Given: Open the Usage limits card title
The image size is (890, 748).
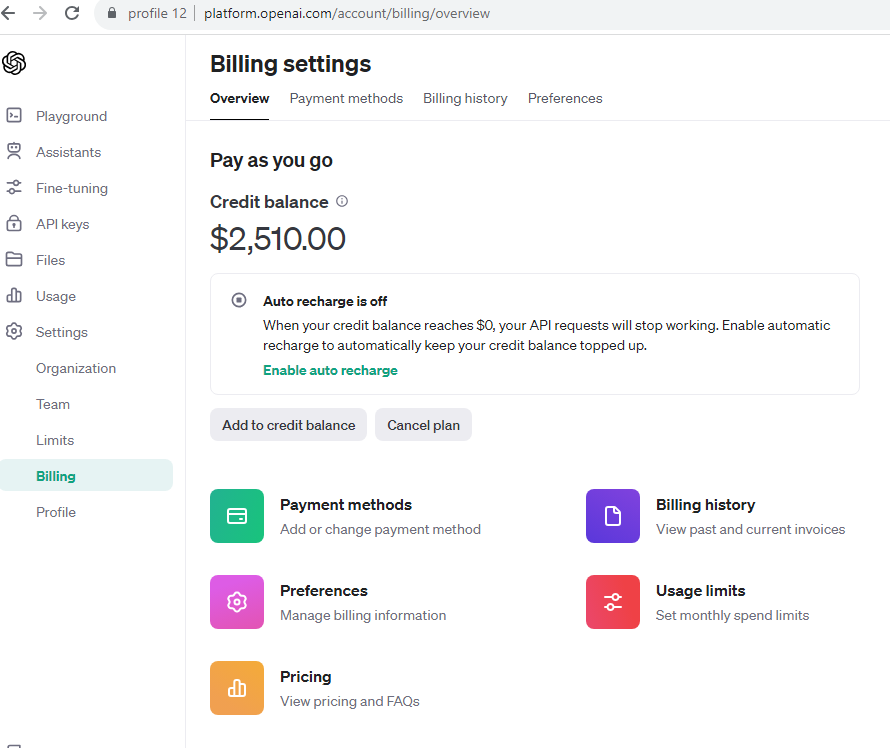Looking at the screenshot, I should tap(700, 590).
